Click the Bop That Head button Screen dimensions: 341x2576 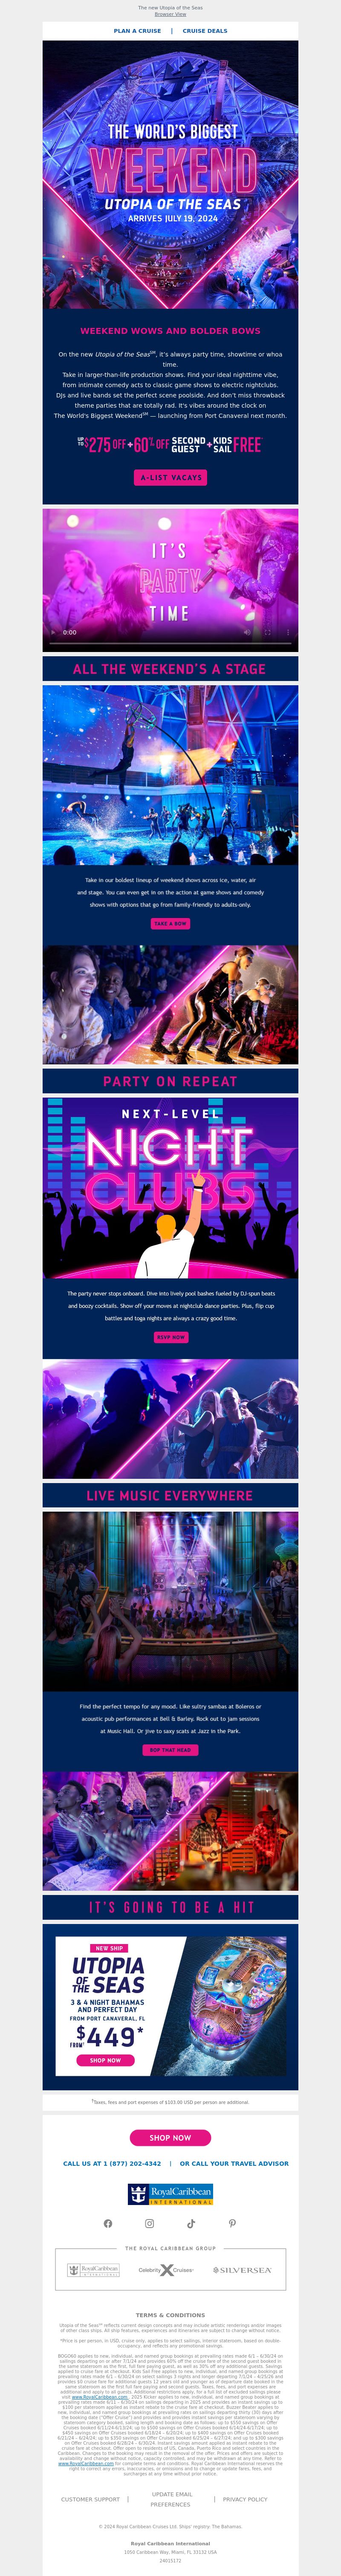(171, 1750)
